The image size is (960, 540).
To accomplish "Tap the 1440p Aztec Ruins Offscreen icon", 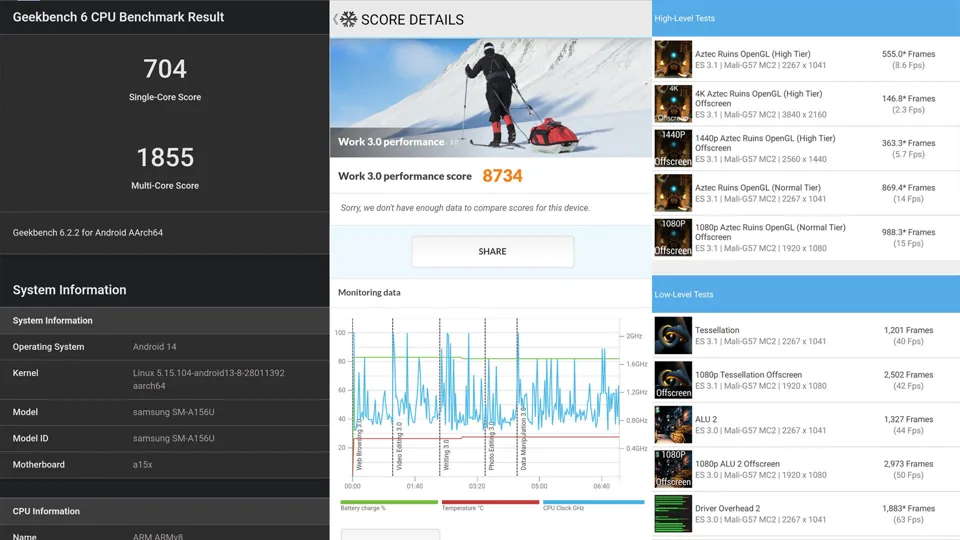I will point(673,148).
